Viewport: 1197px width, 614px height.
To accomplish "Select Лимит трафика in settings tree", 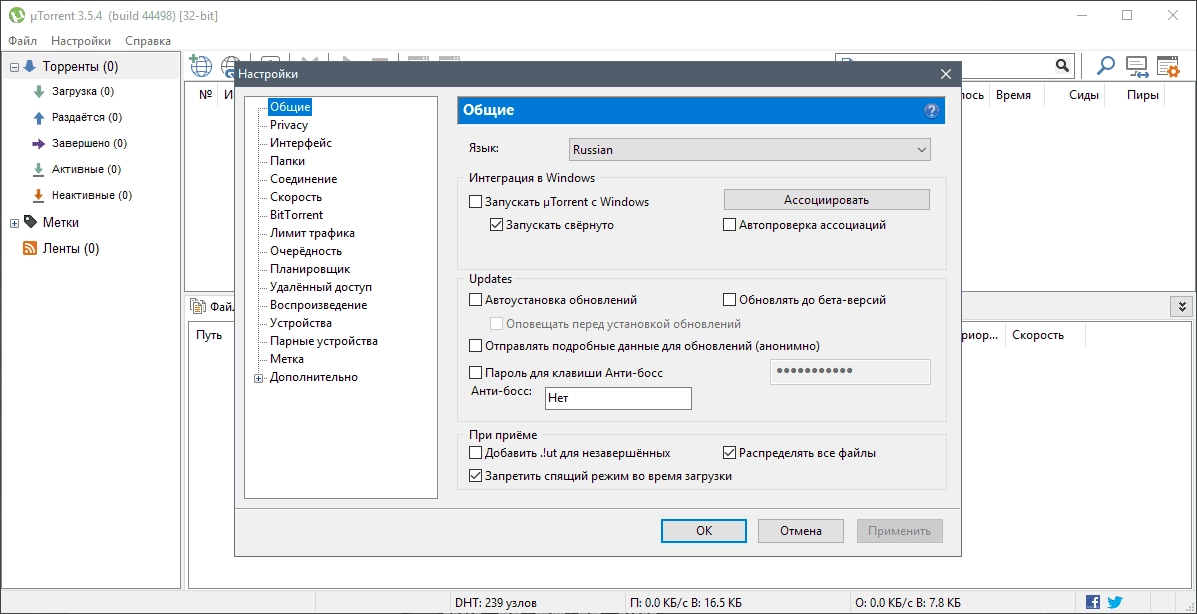I will (x=312, y=233).
